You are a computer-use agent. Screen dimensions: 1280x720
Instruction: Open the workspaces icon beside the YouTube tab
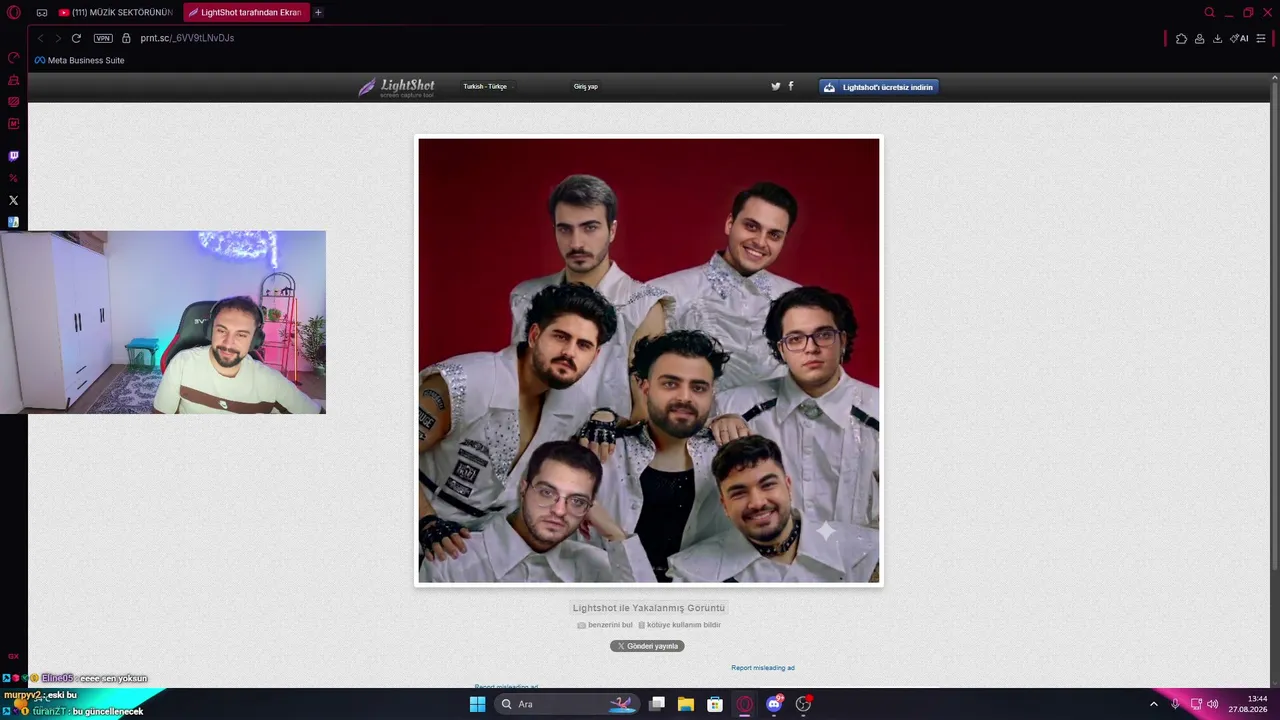click(42, 13)
